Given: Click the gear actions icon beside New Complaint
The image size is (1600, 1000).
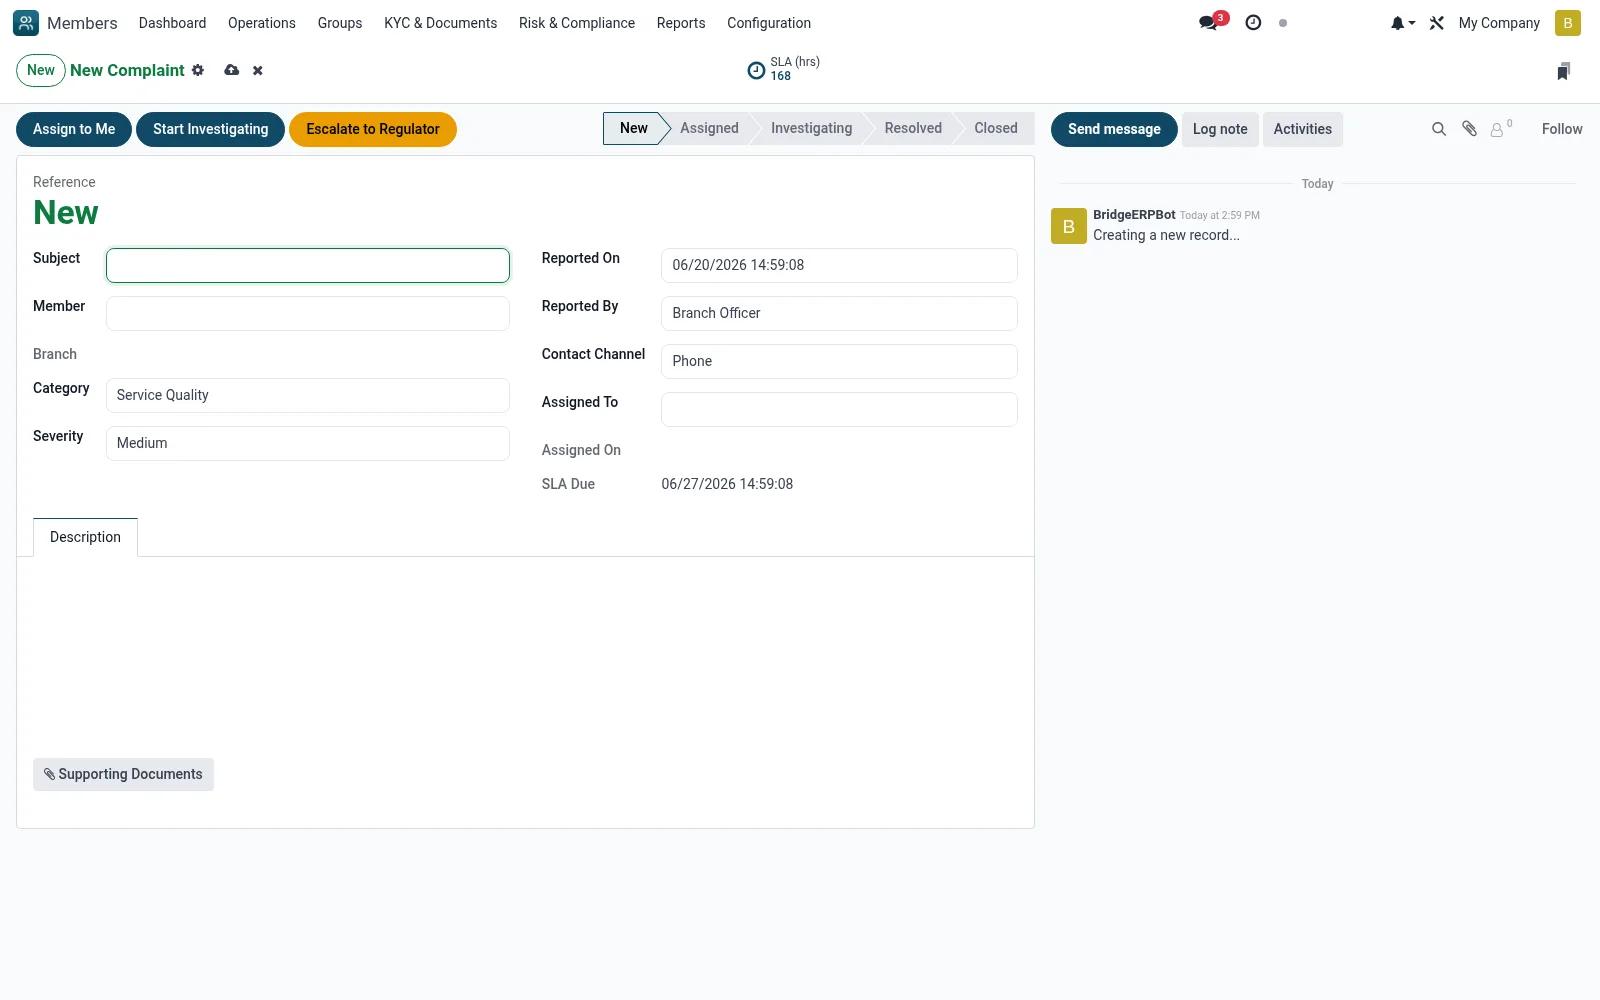Looking at the screenshot, I should coord(198,70).
